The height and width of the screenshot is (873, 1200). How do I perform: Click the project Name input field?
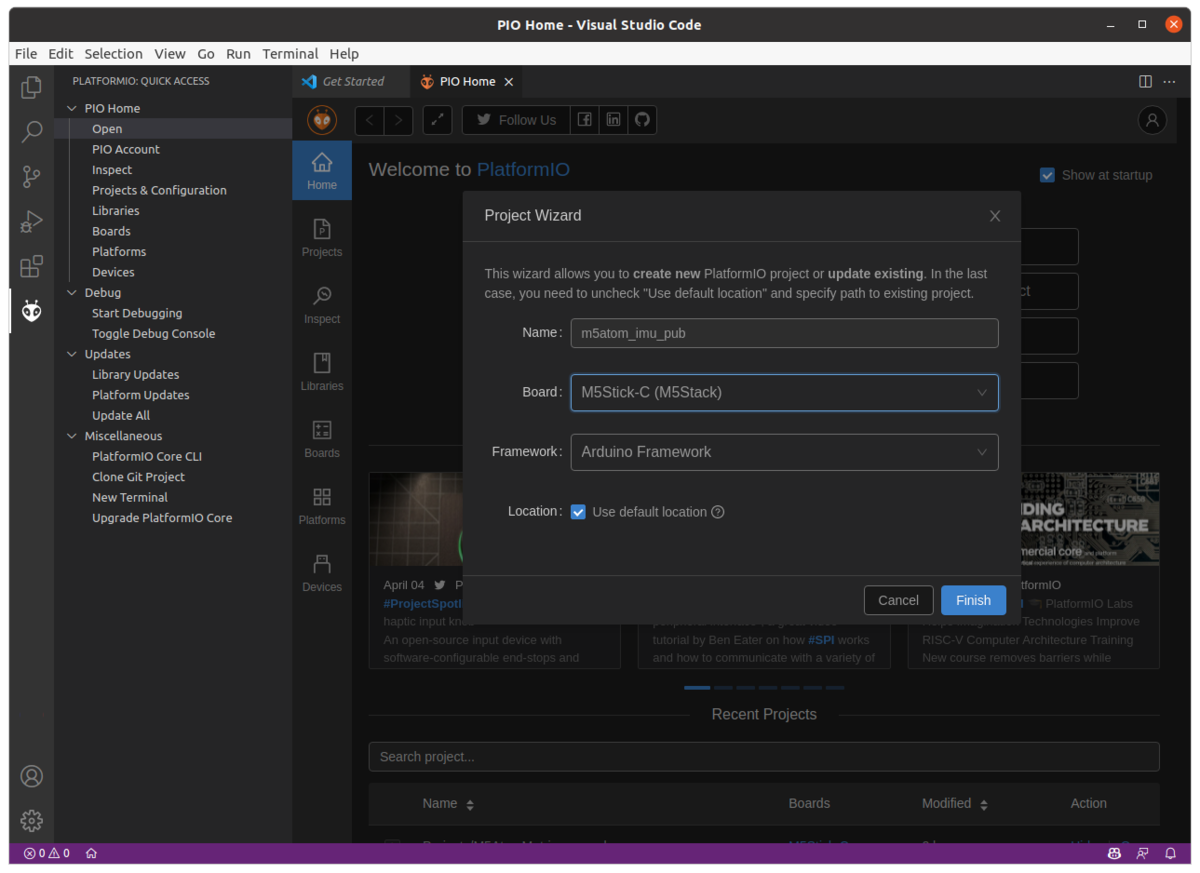[784, 333]
